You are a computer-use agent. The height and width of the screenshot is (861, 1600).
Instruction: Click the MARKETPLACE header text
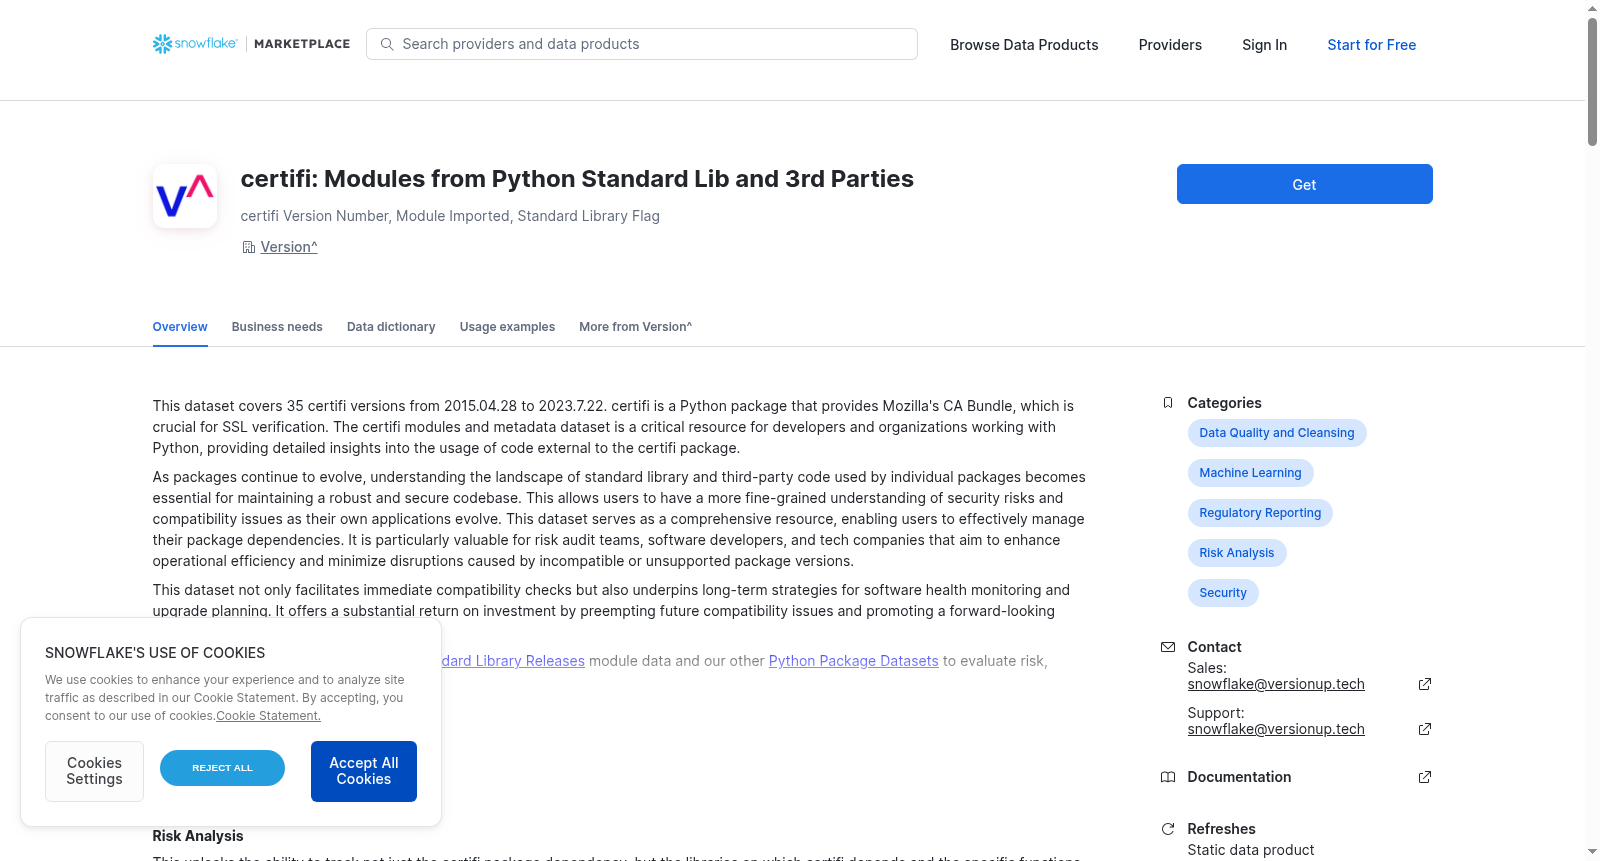(302, 44)
